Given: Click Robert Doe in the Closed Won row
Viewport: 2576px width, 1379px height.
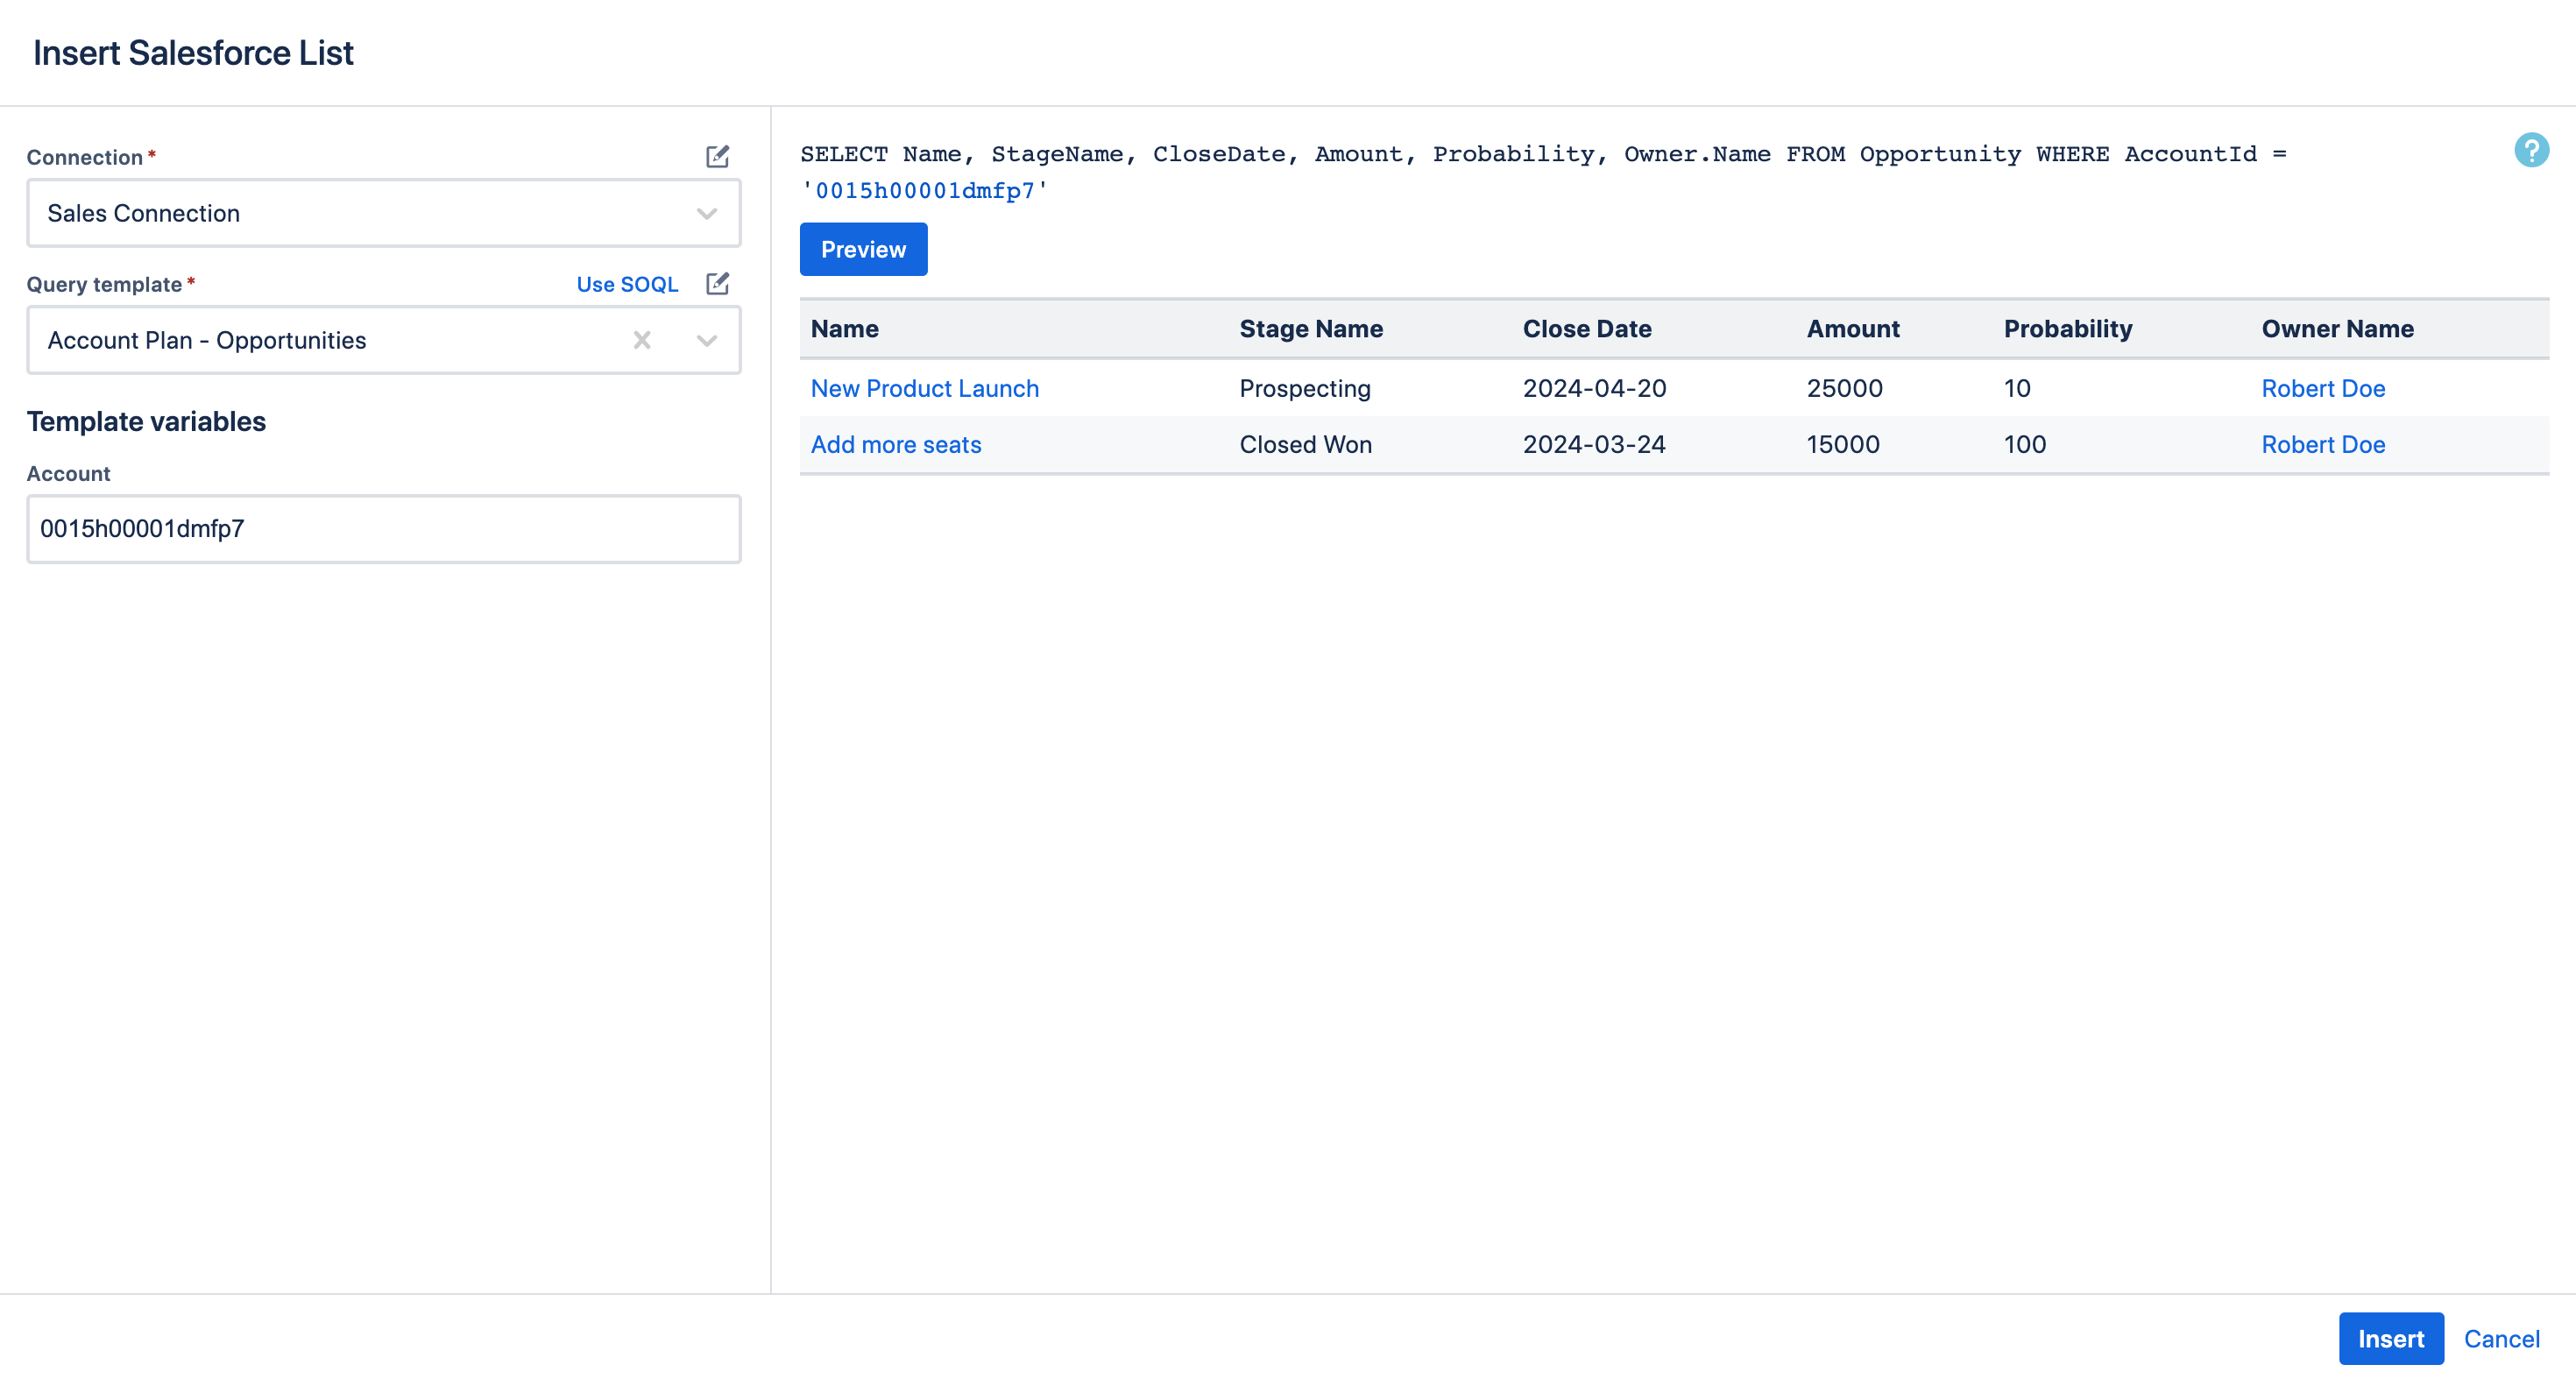Looking at the screenshot, I should pyautogui.click(x=2322, y=445).
